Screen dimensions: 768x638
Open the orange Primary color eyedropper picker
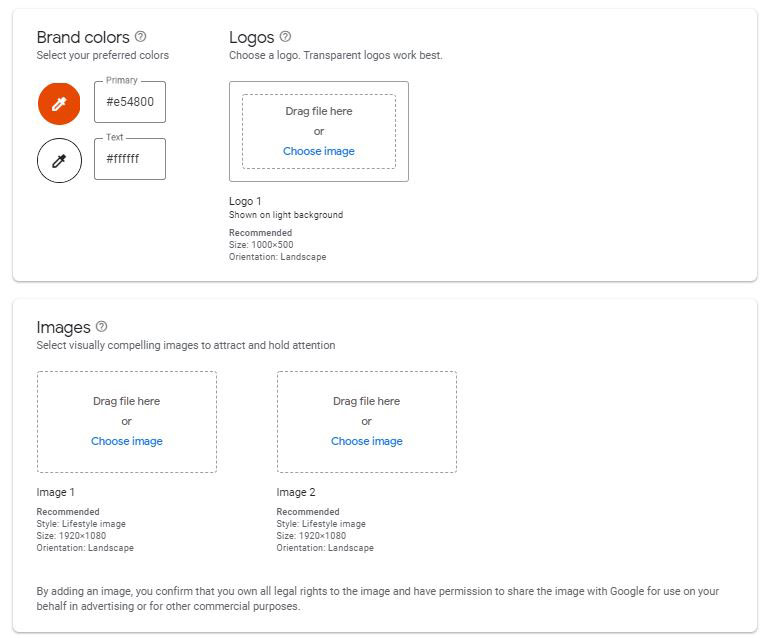click(59, 103)
